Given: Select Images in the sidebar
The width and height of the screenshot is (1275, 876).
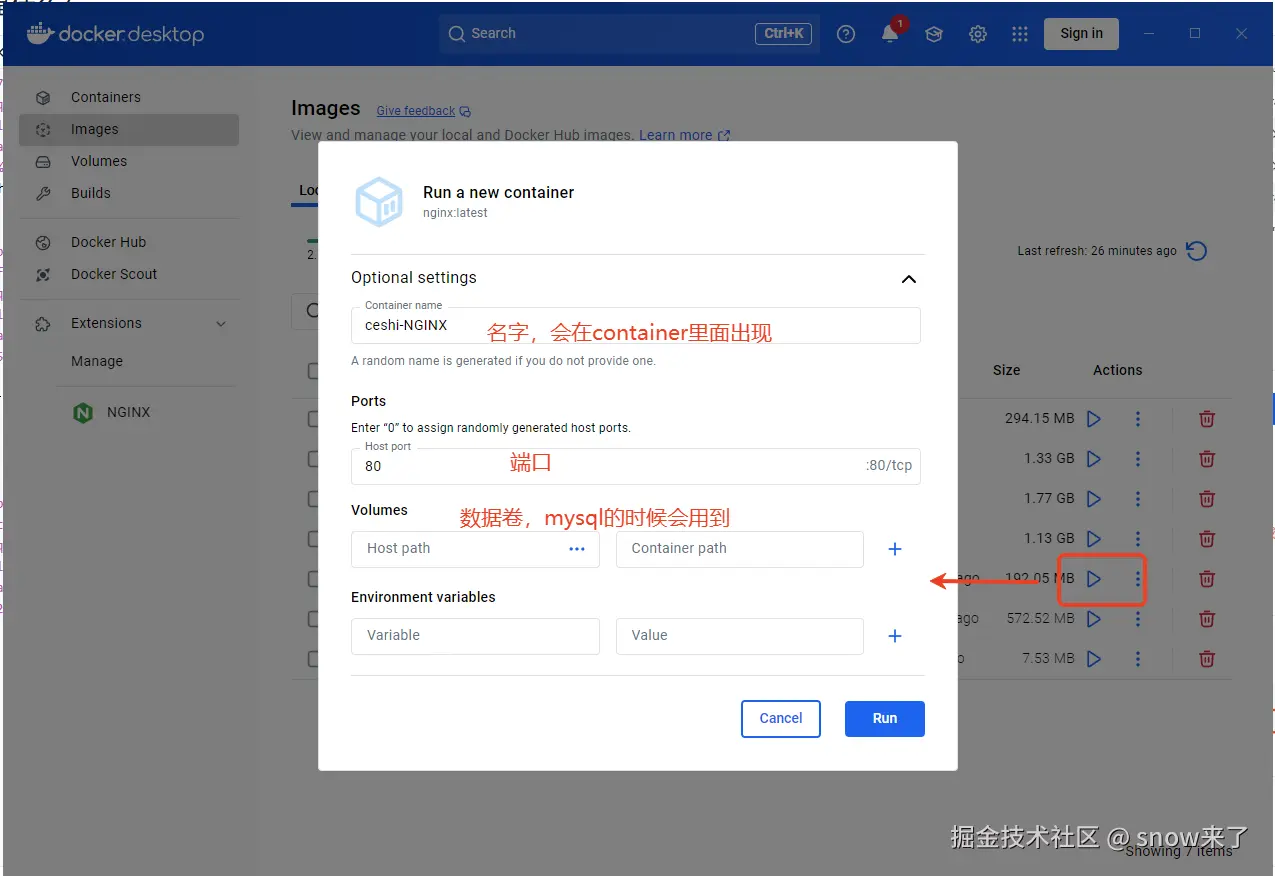Looking at the screenshot, I should click(129, 129).
